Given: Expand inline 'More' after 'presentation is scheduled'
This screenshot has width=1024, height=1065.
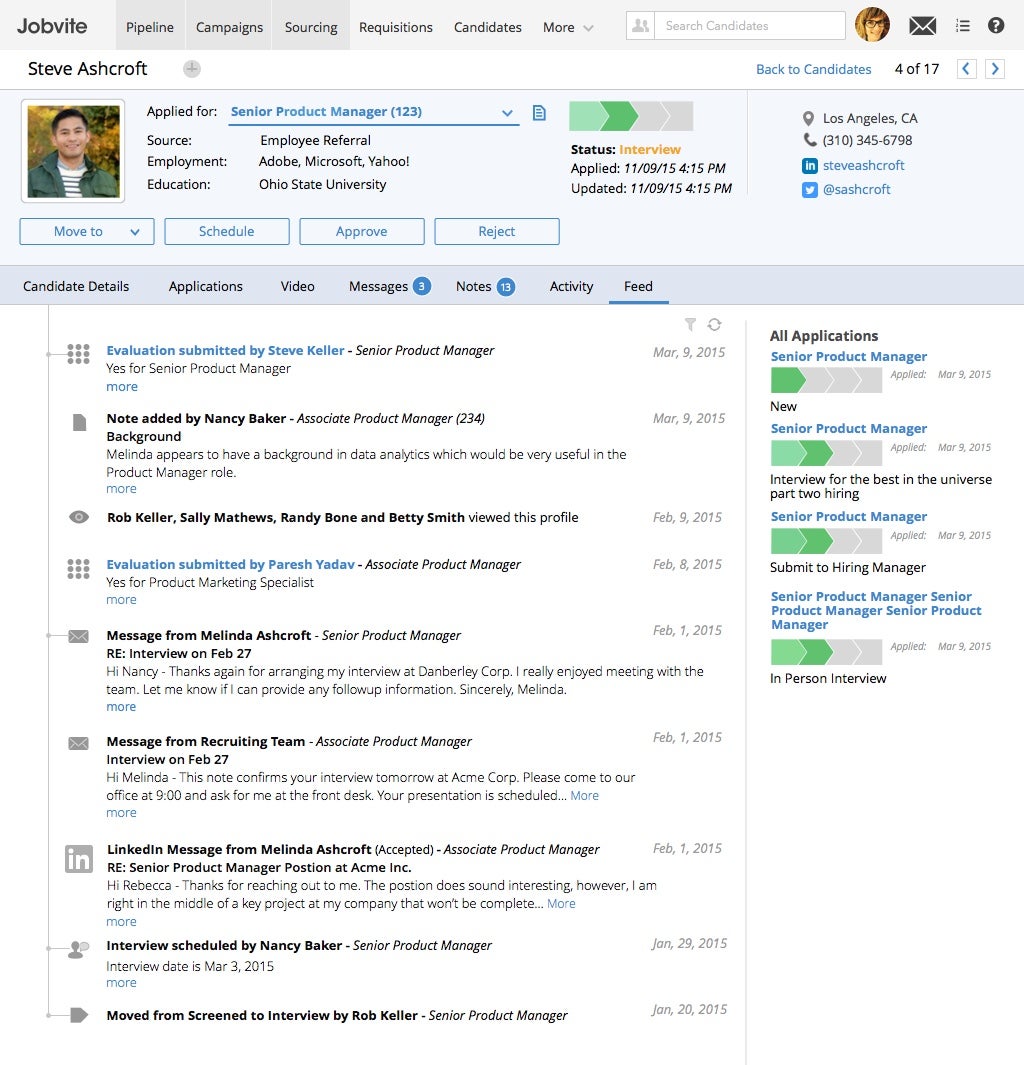Looking at the screenshot, I should (x=585, y=795).
